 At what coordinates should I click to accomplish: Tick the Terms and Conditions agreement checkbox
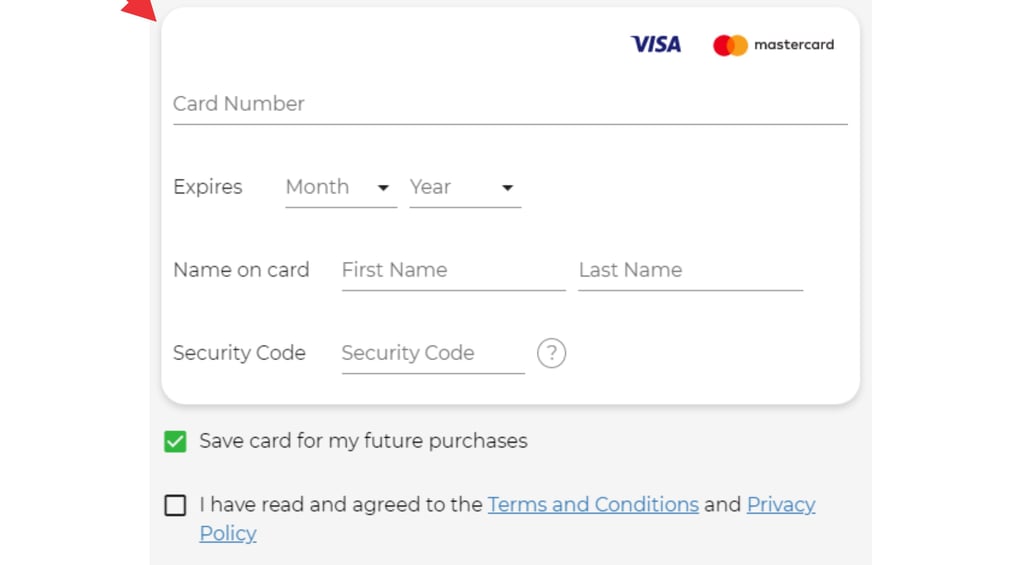tap(175, 505)
